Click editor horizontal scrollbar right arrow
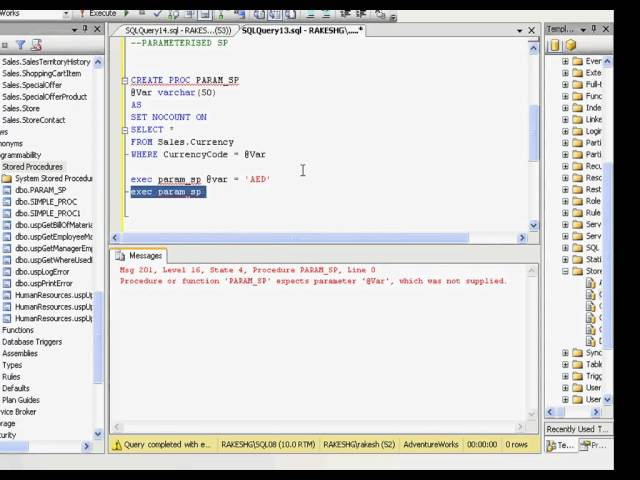This screenshot has width=640, height=480. click(x=522, y=238)
